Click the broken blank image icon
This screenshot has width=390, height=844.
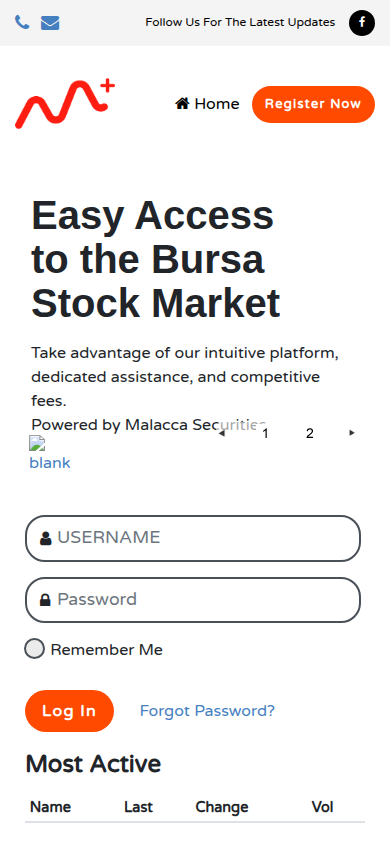point(37,444)
